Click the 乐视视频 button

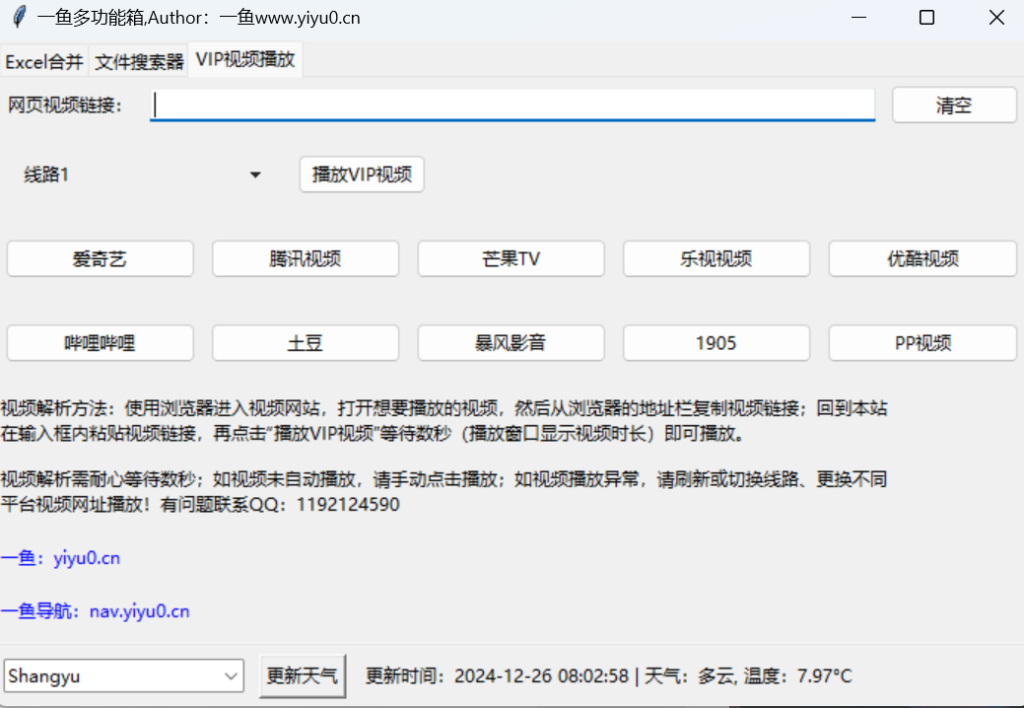point(716,259)
